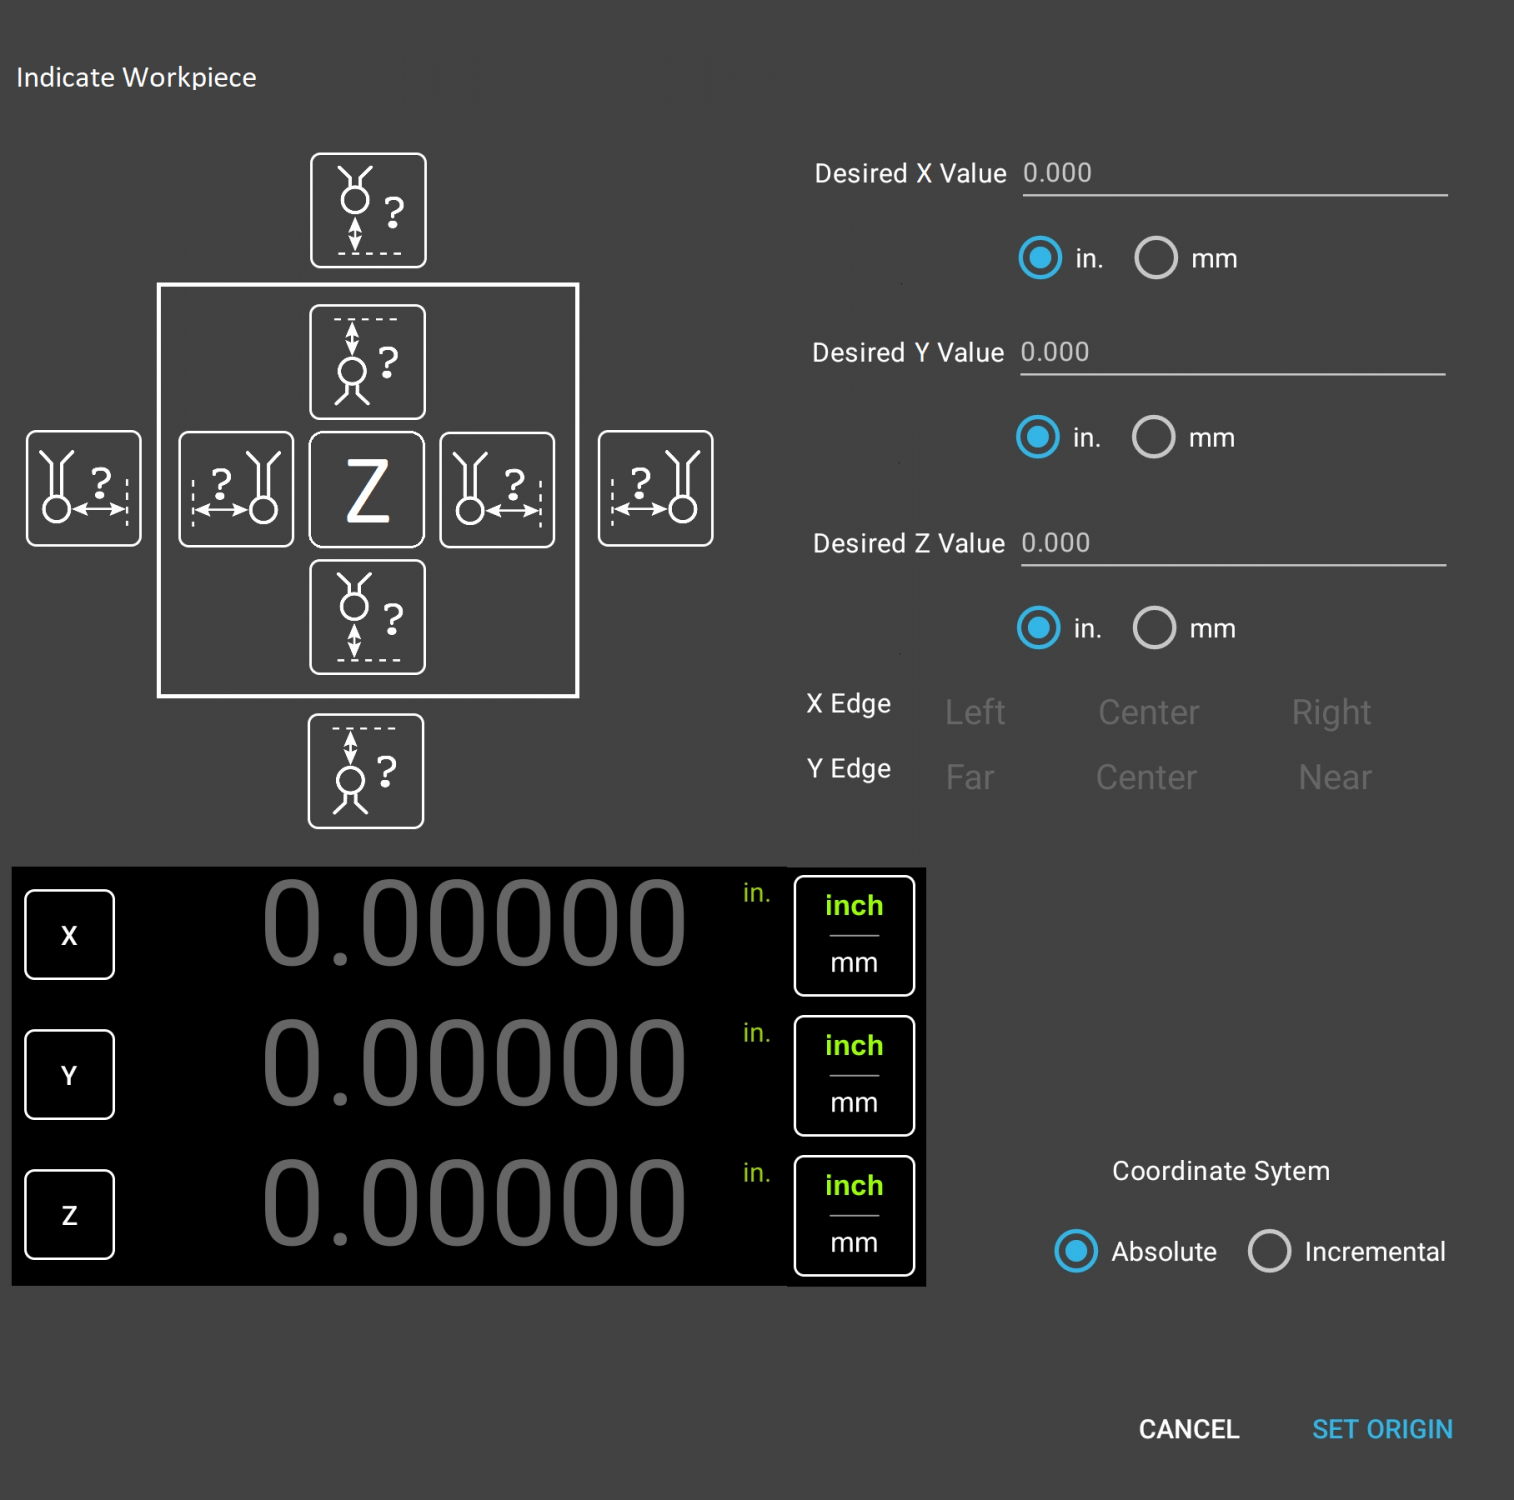This screenshot has width=1514, height=1500.
Task: Select the outer top Y edge probe icon
Action: coord(368,210)
